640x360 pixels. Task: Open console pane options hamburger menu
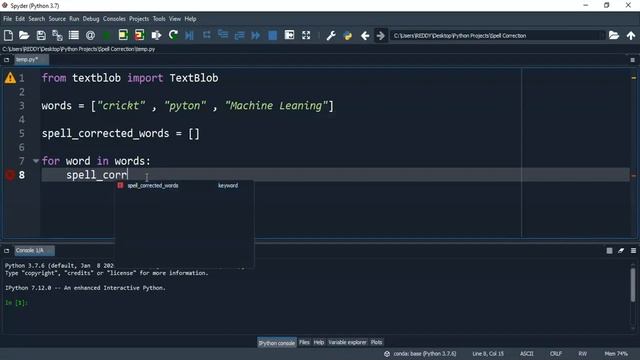[x=633, y=251]
